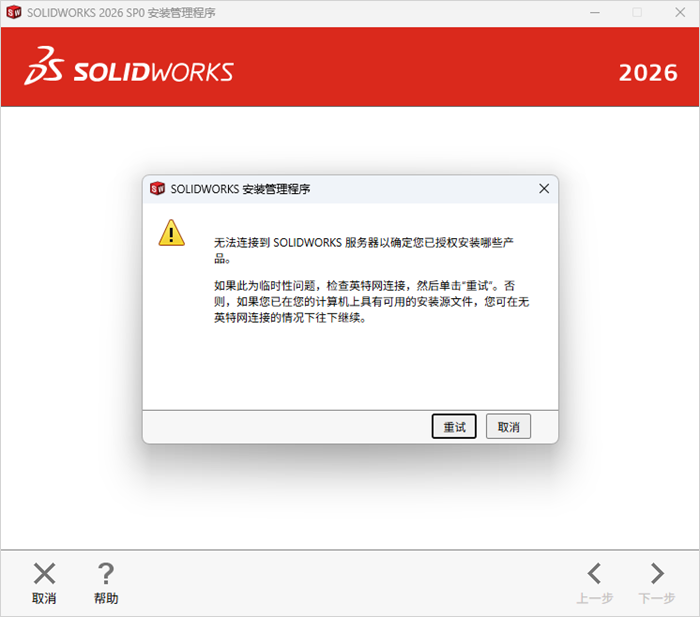Image resolution: width=700 pixels, height=617 pixels.
Task: Click the 重试 retry button
Action: click(x=454, y=426)
